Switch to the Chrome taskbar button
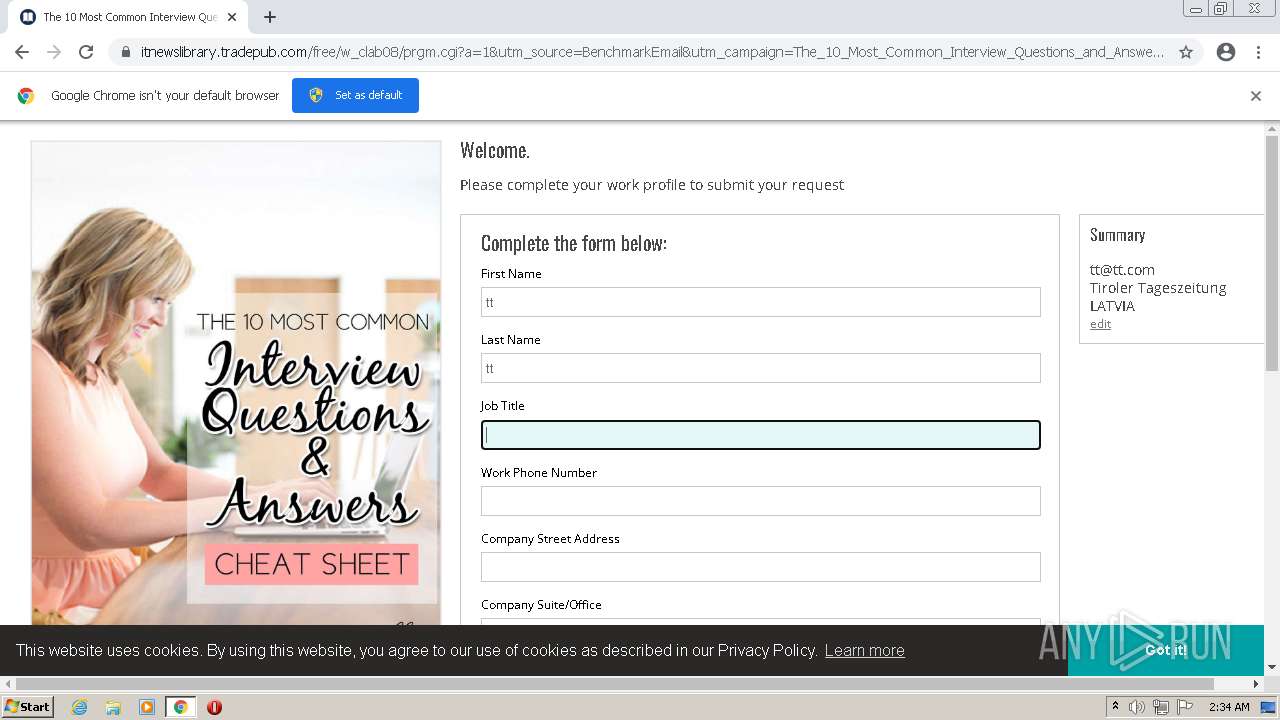 pyautogui.click(x=180, y=707)
